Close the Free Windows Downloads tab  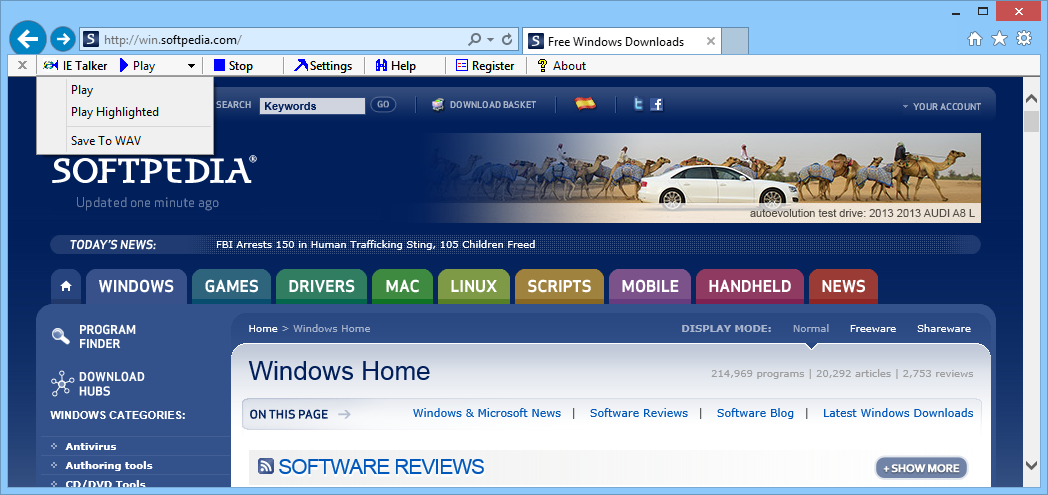point(711,41)
